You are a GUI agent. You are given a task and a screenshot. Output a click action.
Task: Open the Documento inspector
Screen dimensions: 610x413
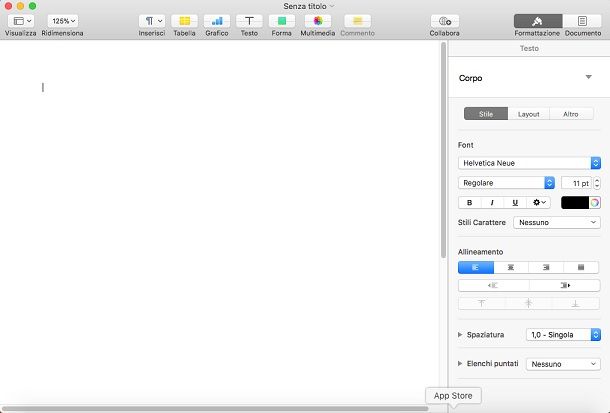[x=582, y=21]
